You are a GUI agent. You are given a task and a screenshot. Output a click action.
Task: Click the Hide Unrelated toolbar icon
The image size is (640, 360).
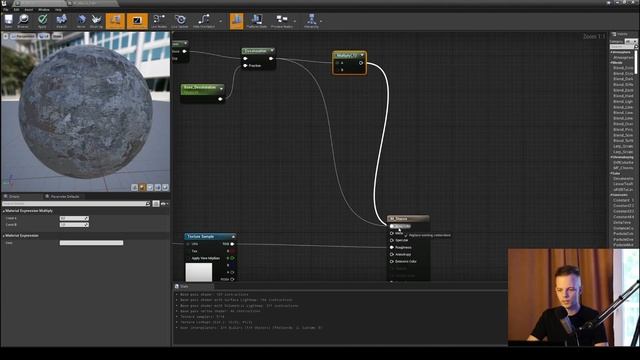tap(204, 21)
